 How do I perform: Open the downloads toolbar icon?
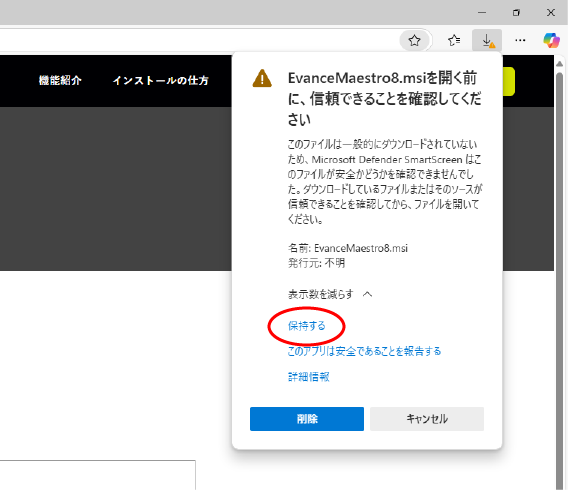click(x=487, y=40)
